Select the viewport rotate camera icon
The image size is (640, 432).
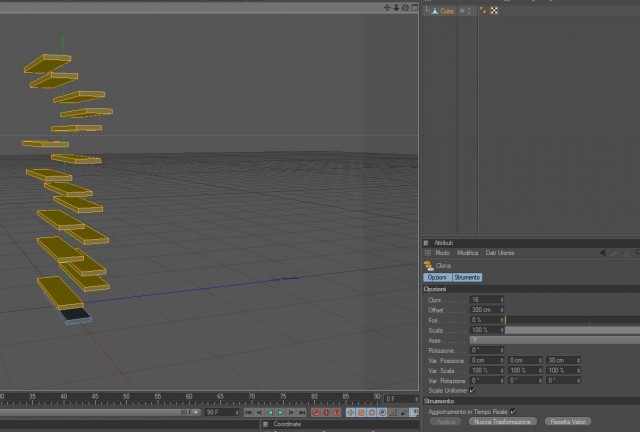[405, 8]
